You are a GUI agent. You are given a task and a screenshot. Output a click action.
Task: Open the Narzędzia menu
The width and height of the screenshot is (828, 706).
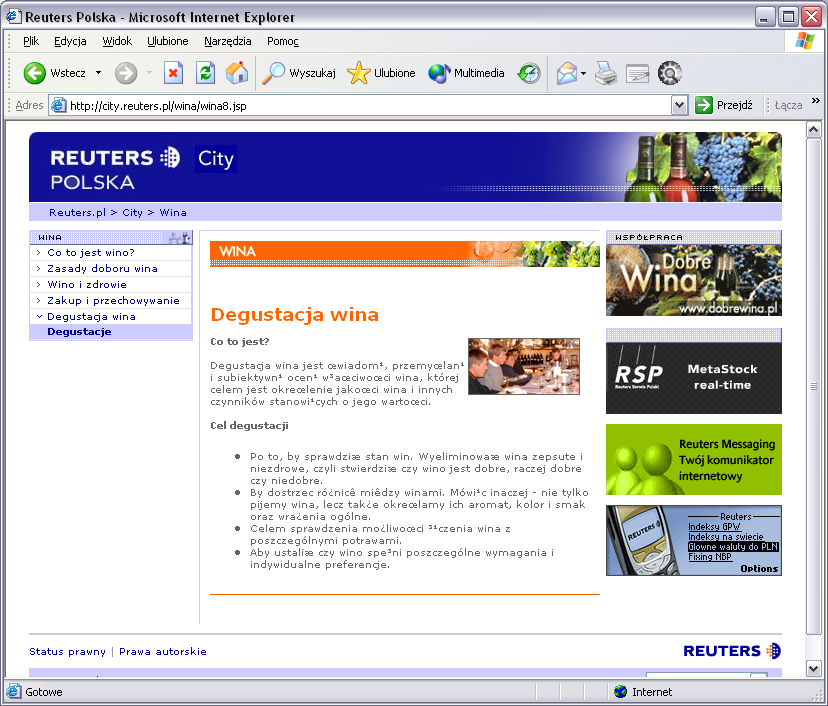[227, 41]
